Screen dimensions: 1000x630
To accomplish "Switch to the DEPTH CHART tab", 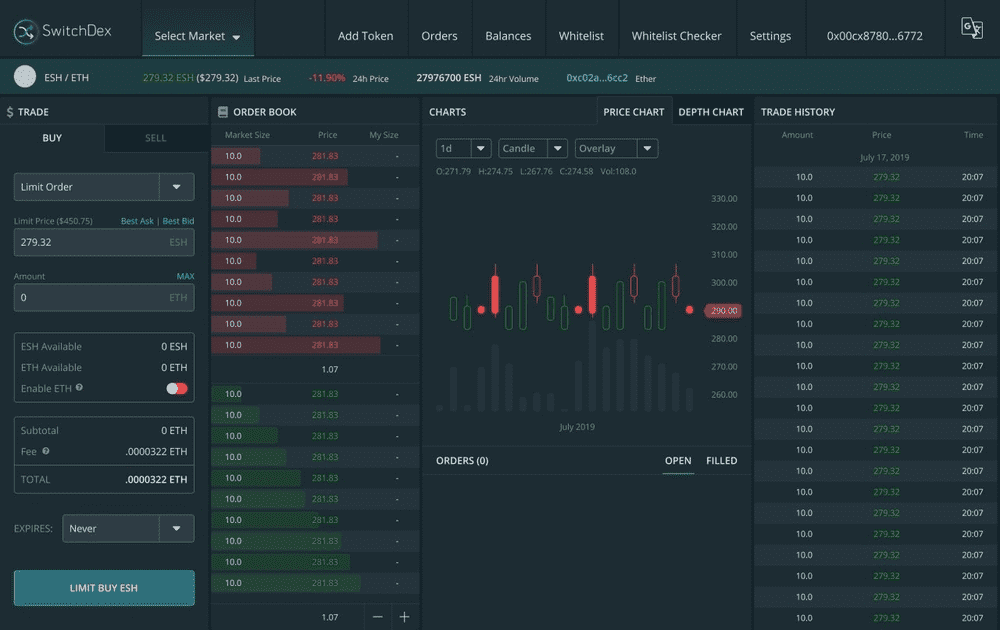I will coord(711,111).
